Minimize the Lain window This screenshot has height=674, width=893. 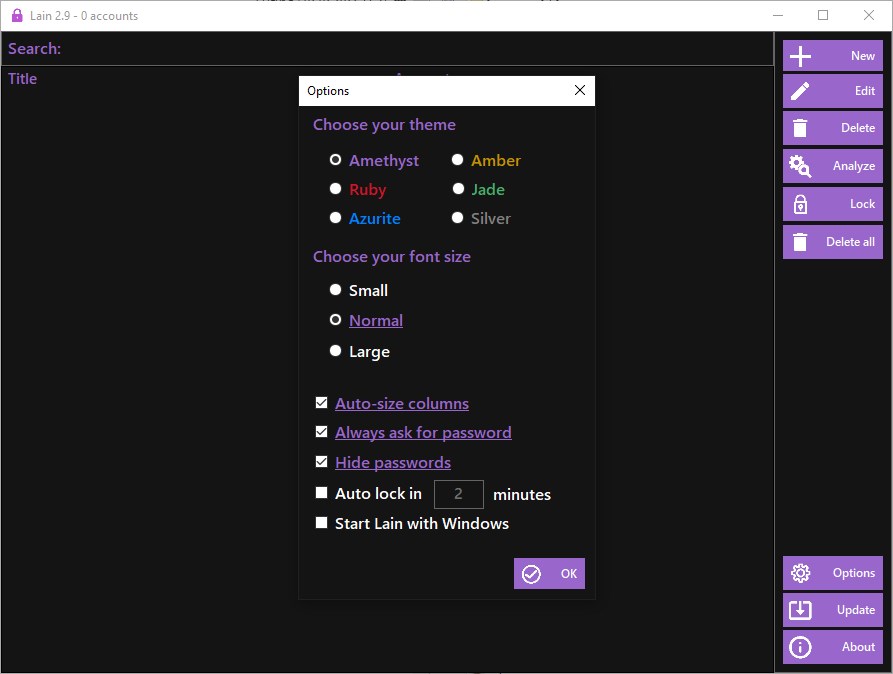[x=778, y=15]
